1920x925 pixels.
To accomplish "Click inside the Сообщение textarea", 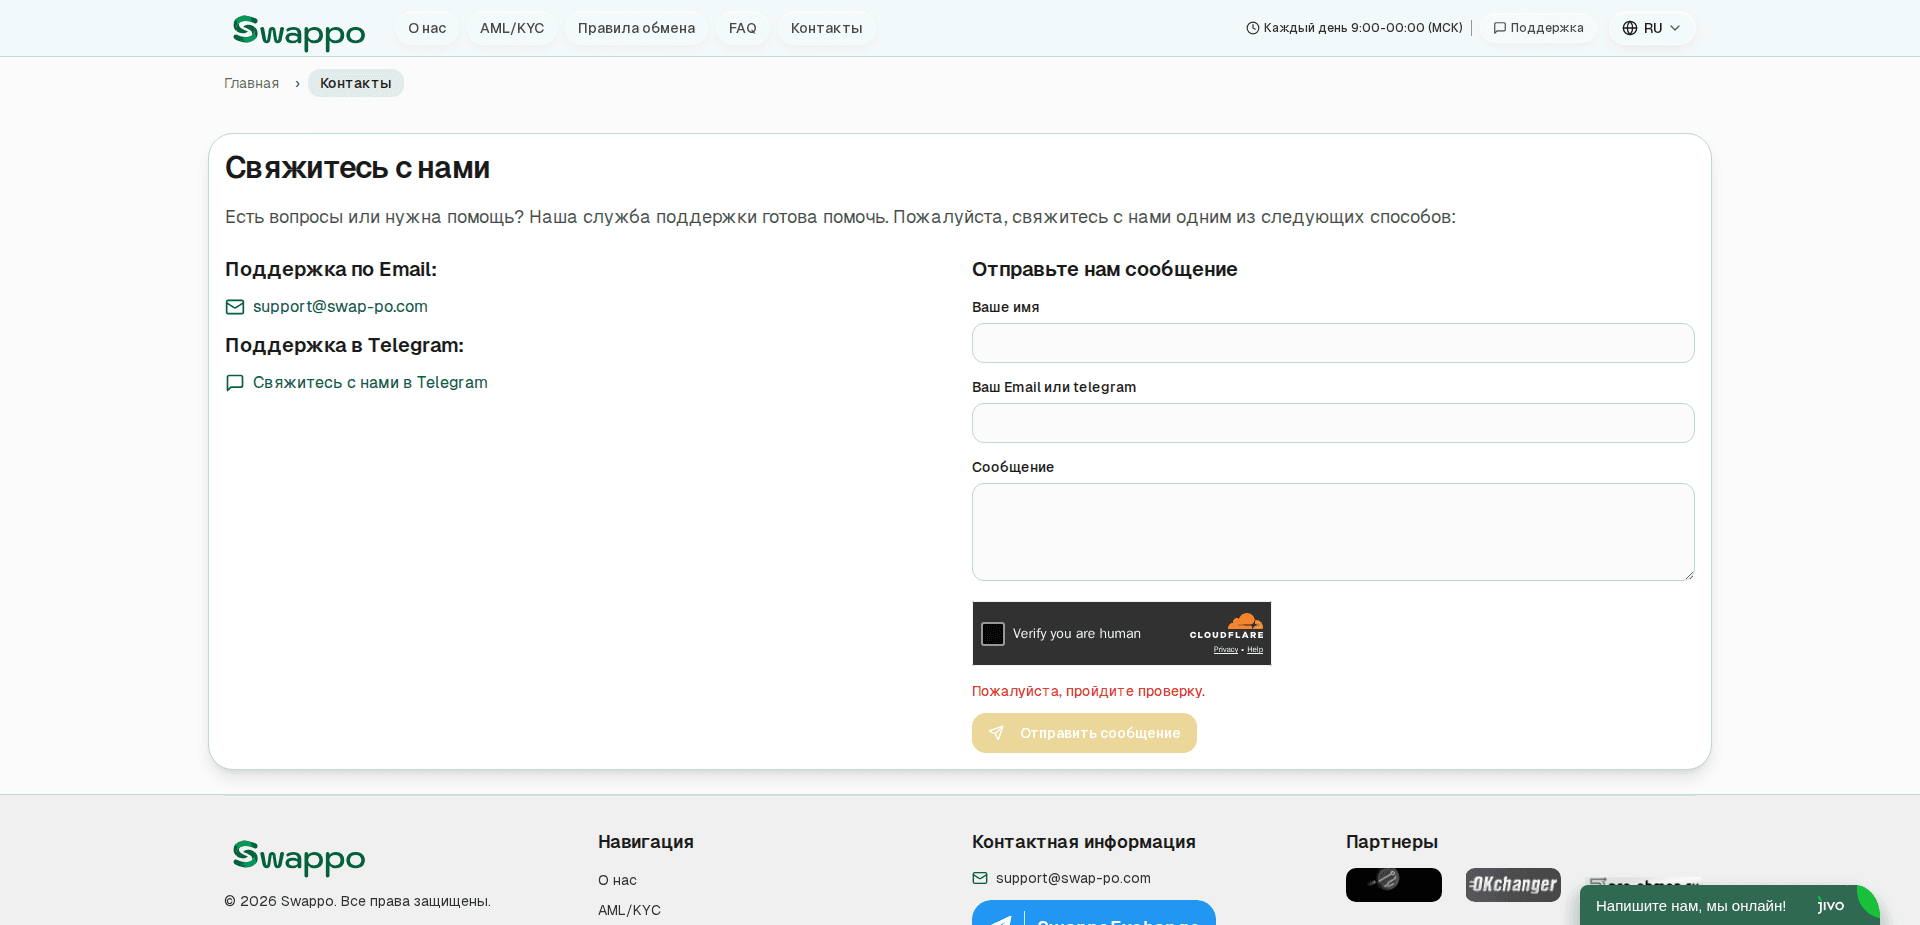I will 1332,532.
